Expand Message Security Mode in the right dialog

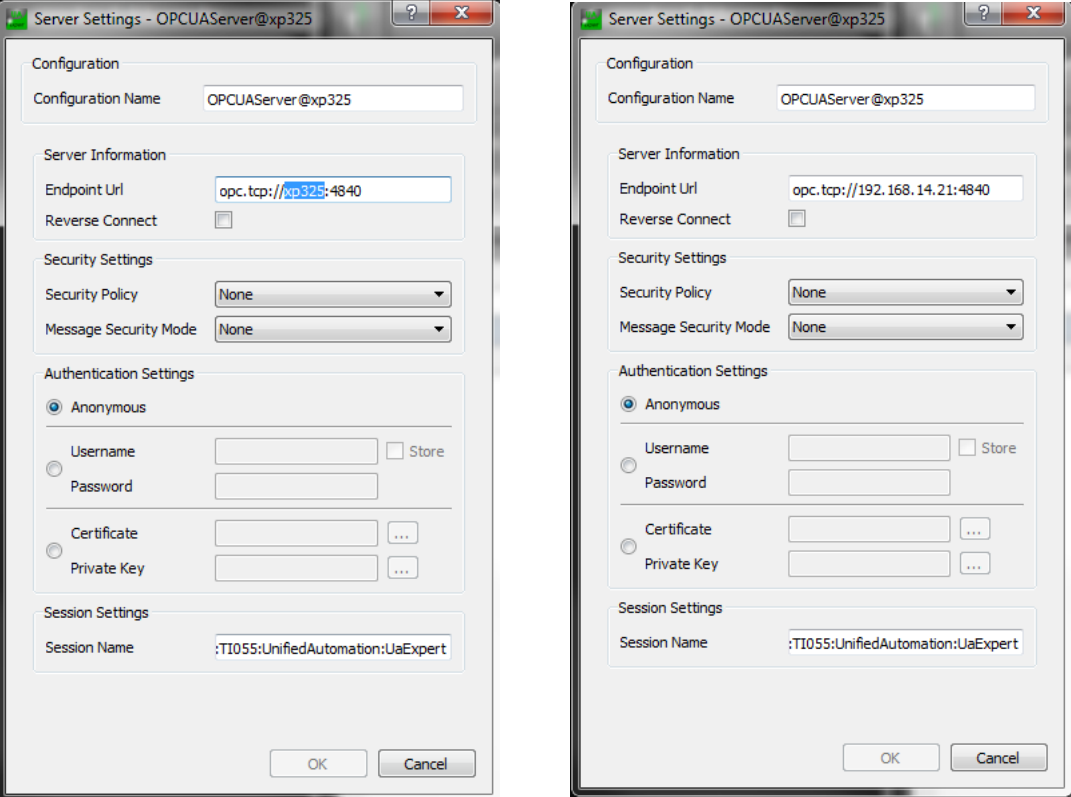(905, 327)
